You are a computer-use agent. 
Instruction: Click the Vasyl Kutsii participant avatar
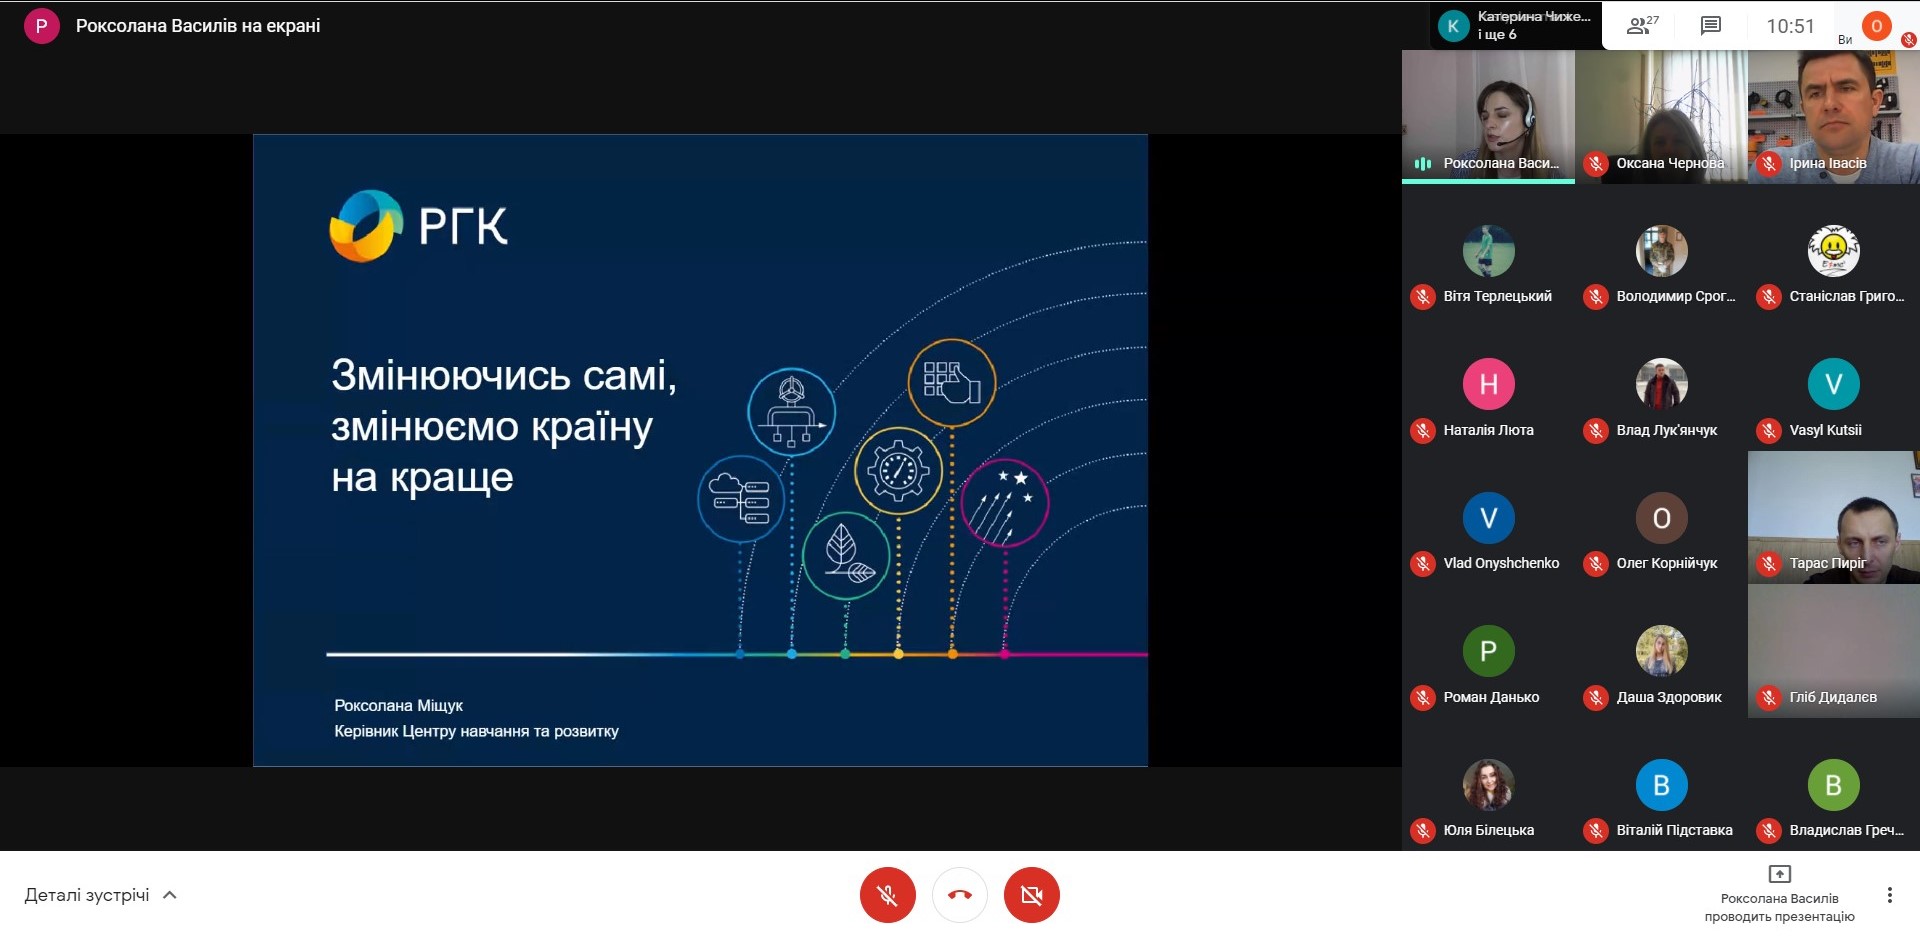pos(1833,384)
